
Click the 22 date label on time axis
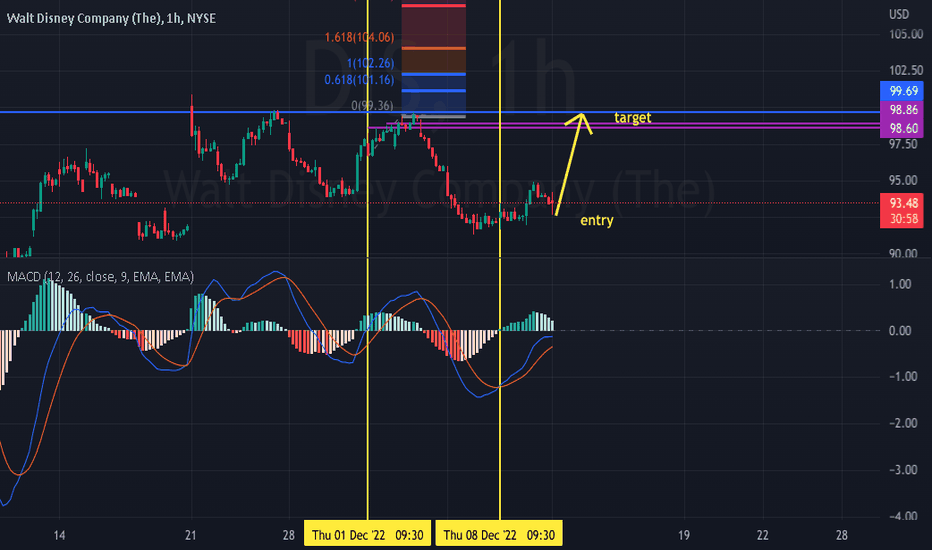pos(763,535)
